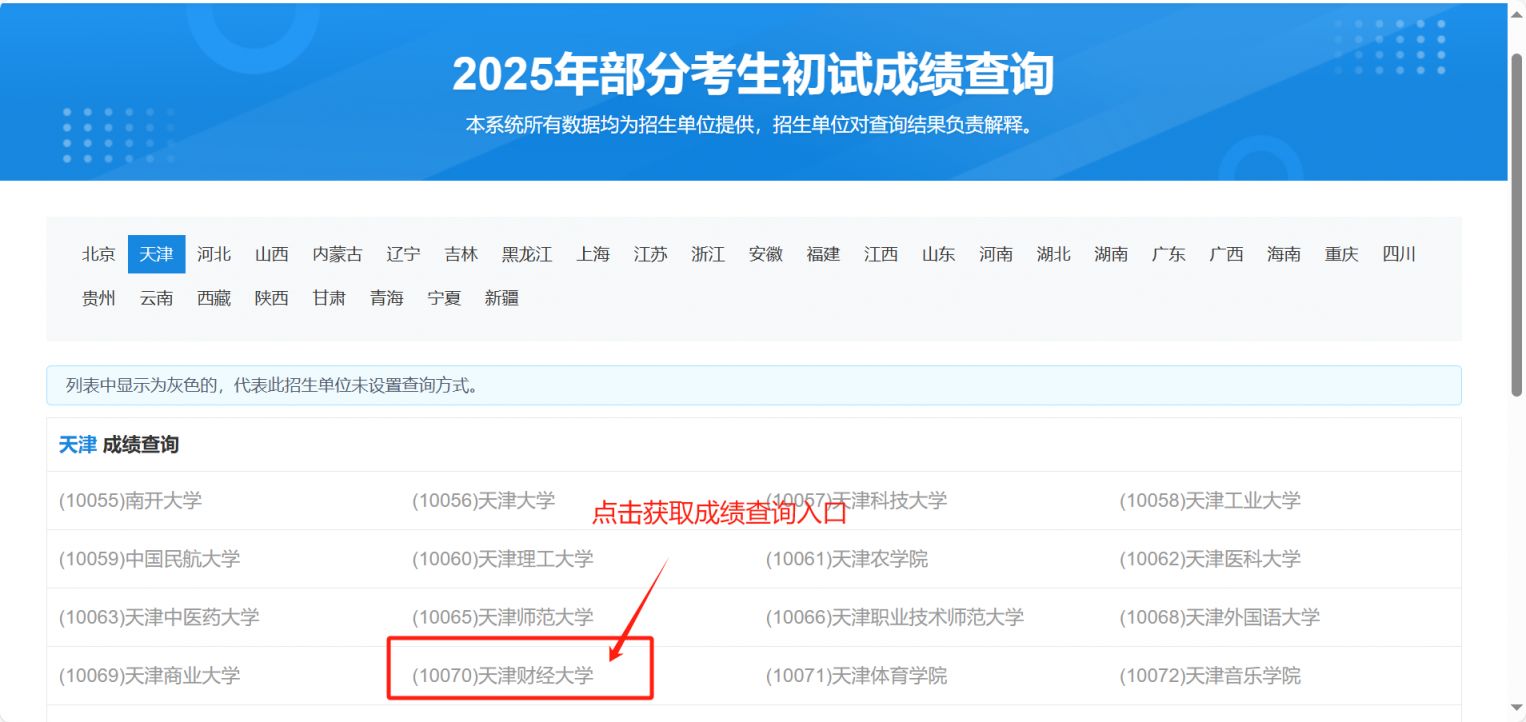Choose the 山东 province tab
This screenshot has width=1526, height=722.
[x=939, y=254]
